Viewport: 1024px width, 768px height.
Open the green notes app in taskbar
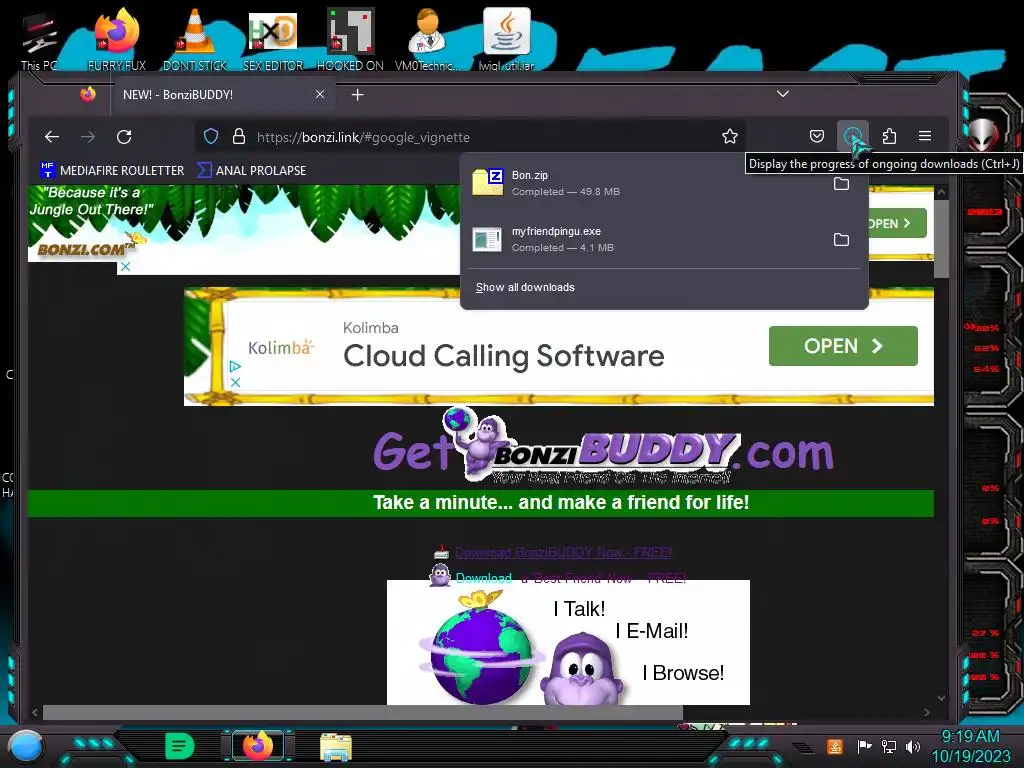179,746
